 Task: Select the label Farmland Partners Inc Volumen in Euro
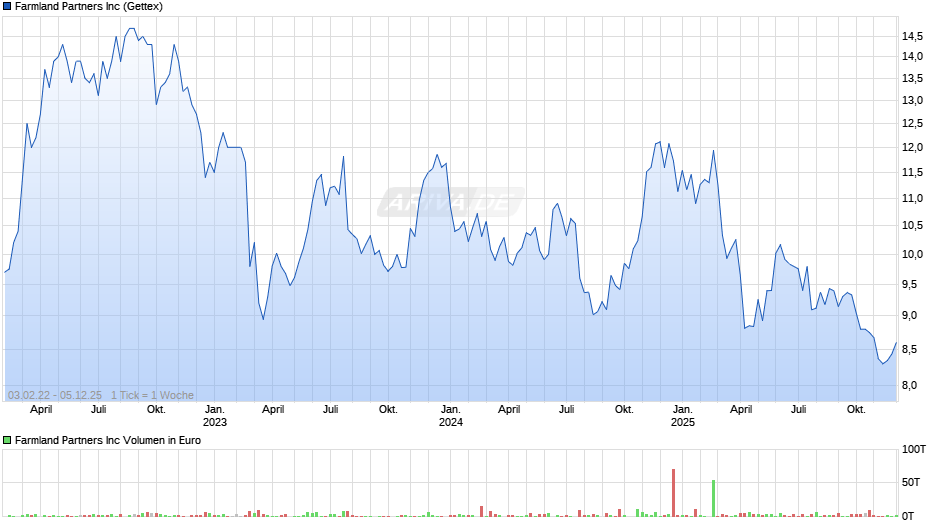(x=108, y=440)
